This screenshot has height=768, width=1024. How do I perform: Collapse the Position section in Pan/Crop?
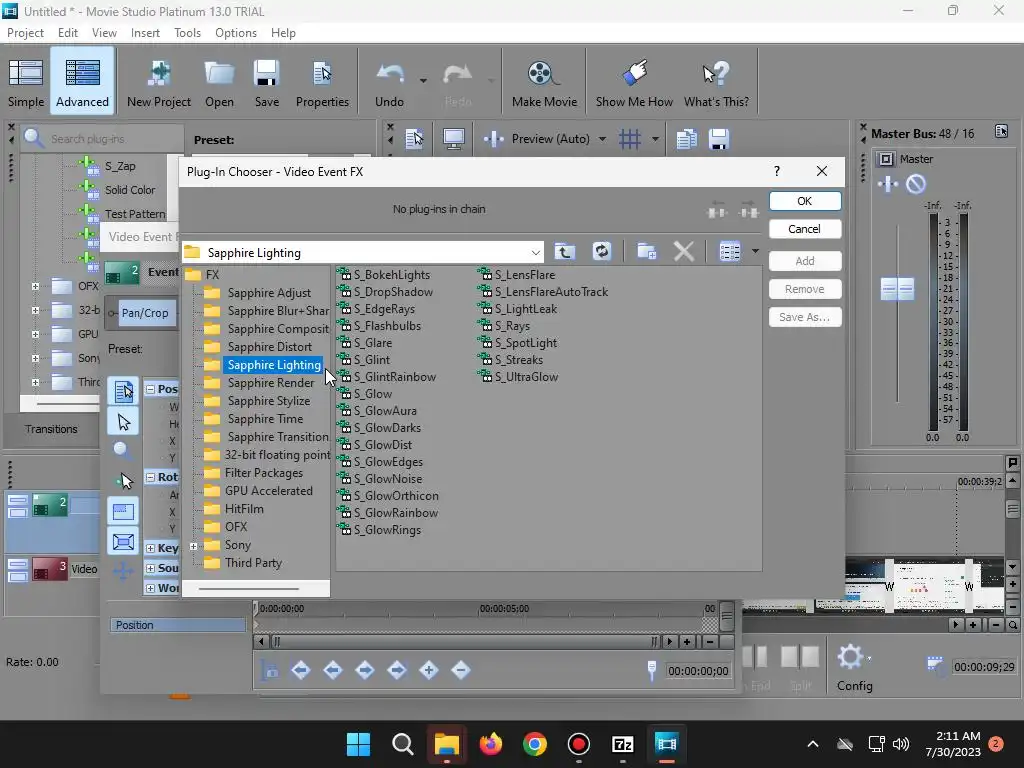[150, 389]
